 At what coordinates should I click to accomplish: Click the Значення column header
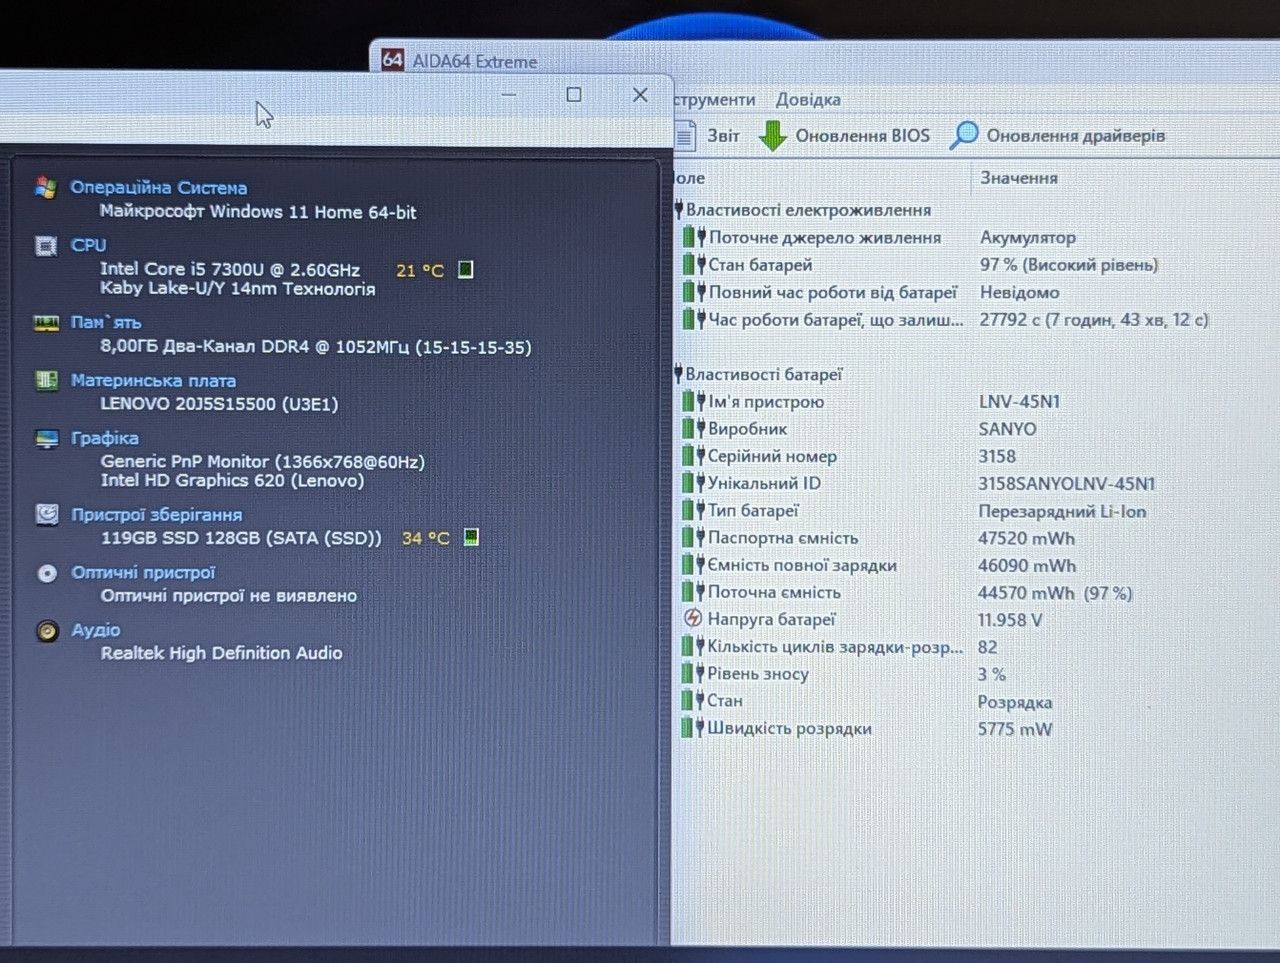(x=1019, y=177)
